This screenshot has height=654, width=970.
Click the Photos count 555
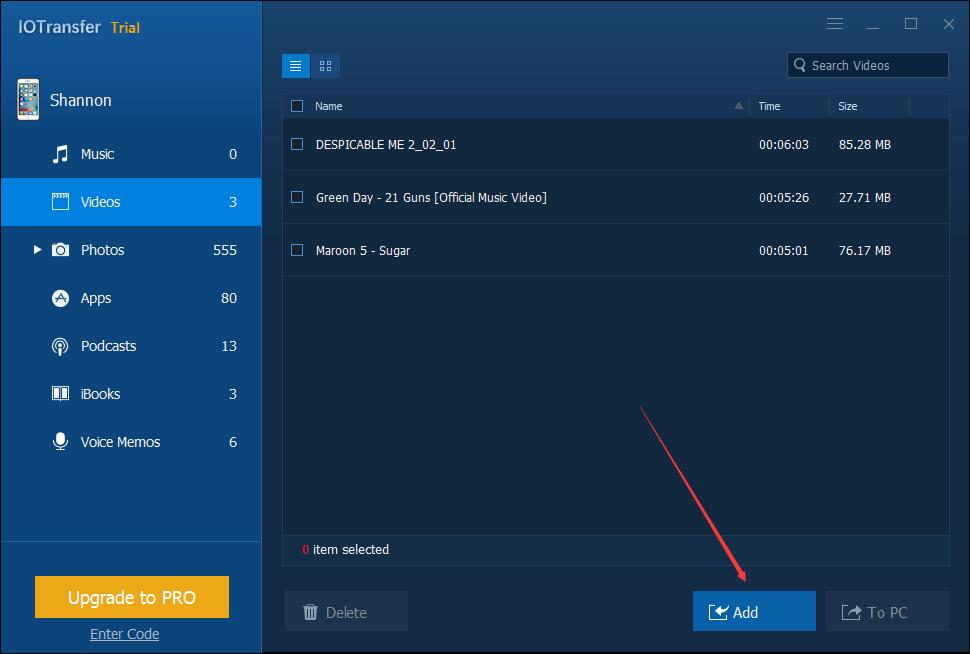pyautogui.click(x=225, y=250)
